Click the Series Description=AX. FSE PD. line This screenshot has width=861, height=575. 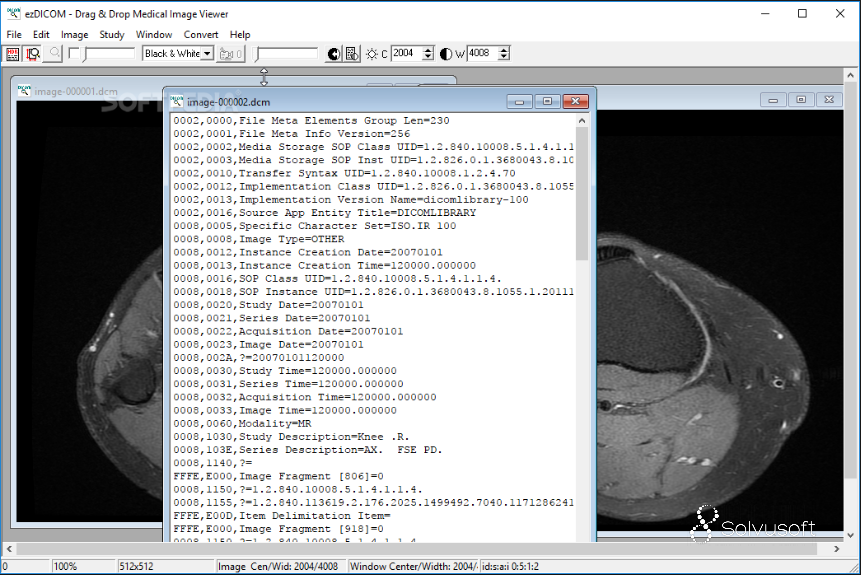click(308, 450)
